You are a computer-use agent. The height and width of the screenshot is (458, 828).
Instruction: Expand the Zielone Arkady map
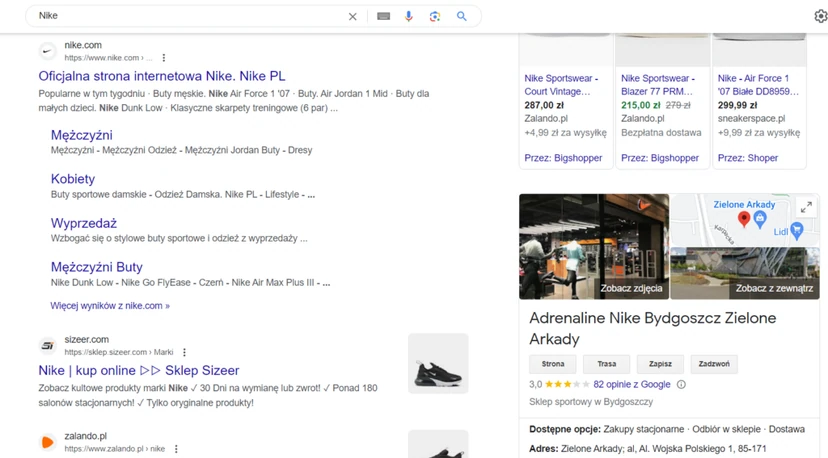pos(806,208)
